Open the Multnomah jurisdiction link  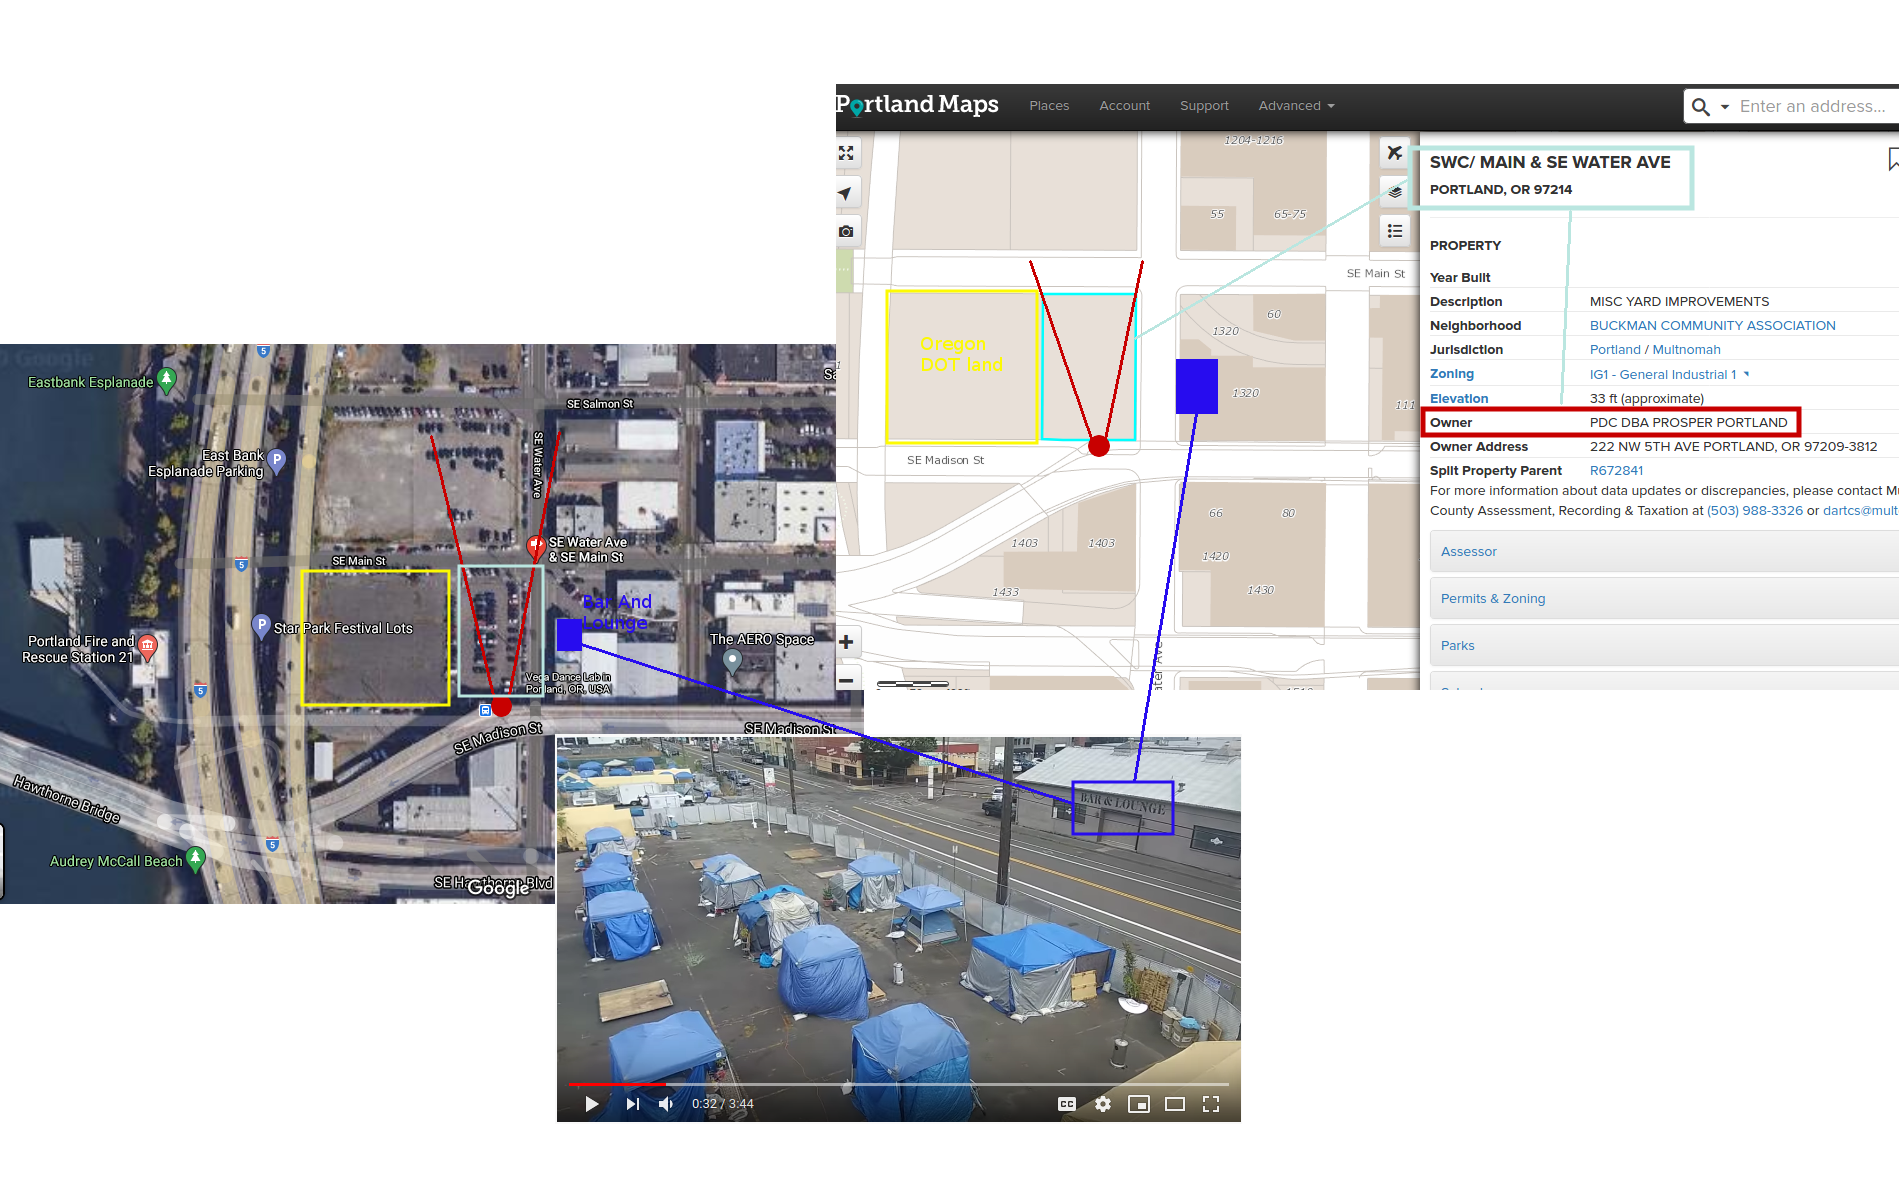(1686, 350)
